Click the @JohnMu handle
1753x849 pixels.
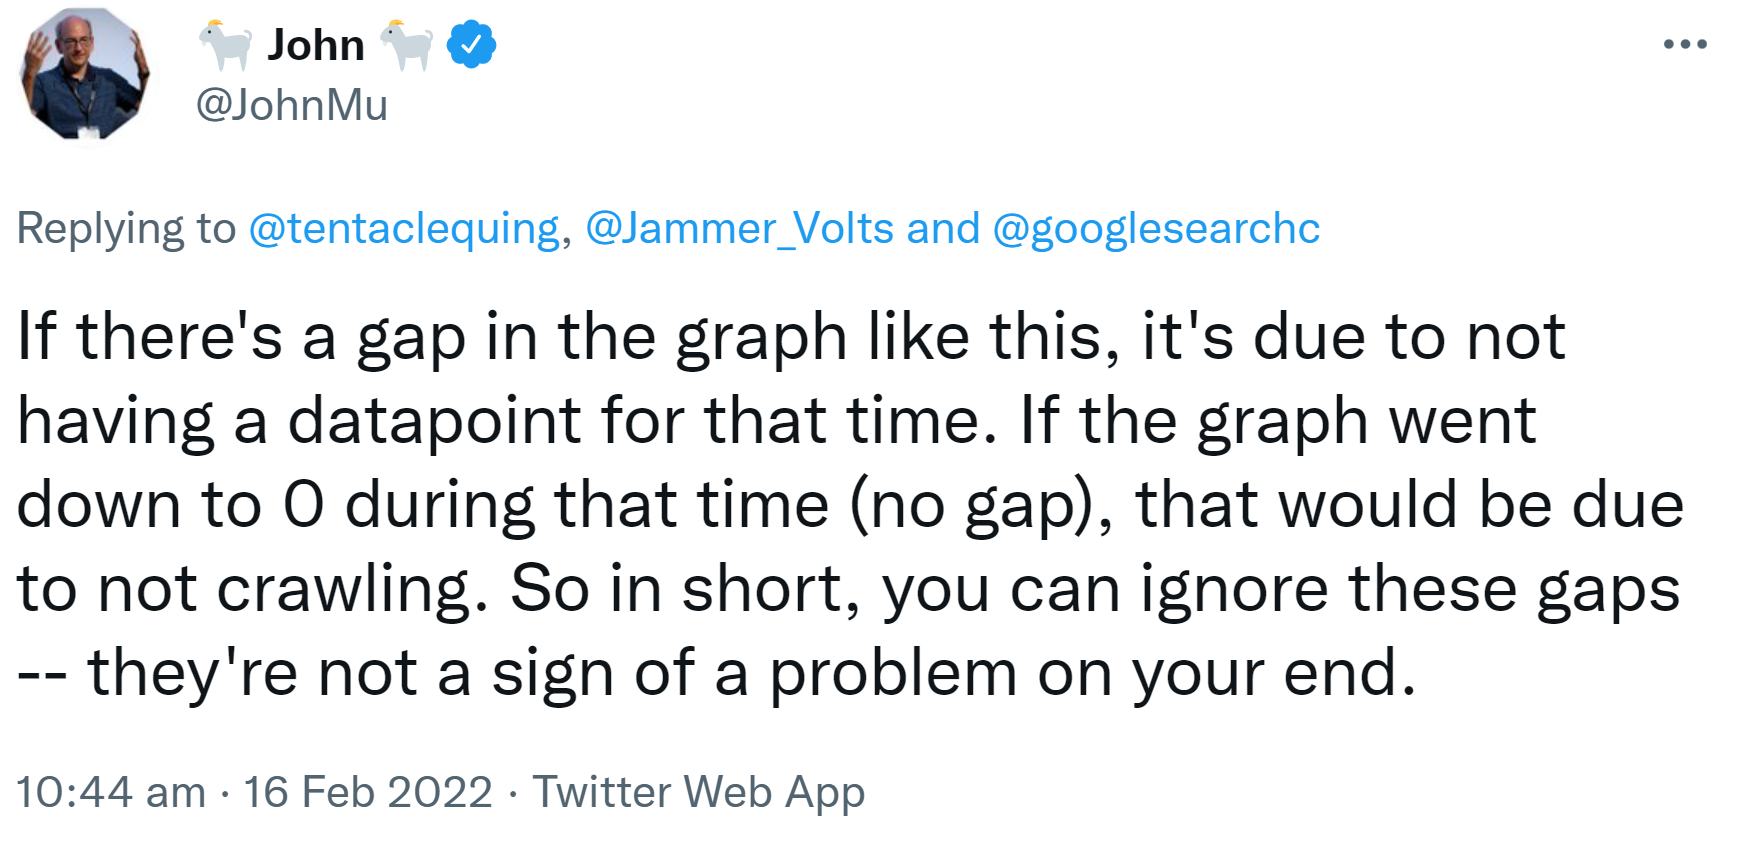(292, 104)
